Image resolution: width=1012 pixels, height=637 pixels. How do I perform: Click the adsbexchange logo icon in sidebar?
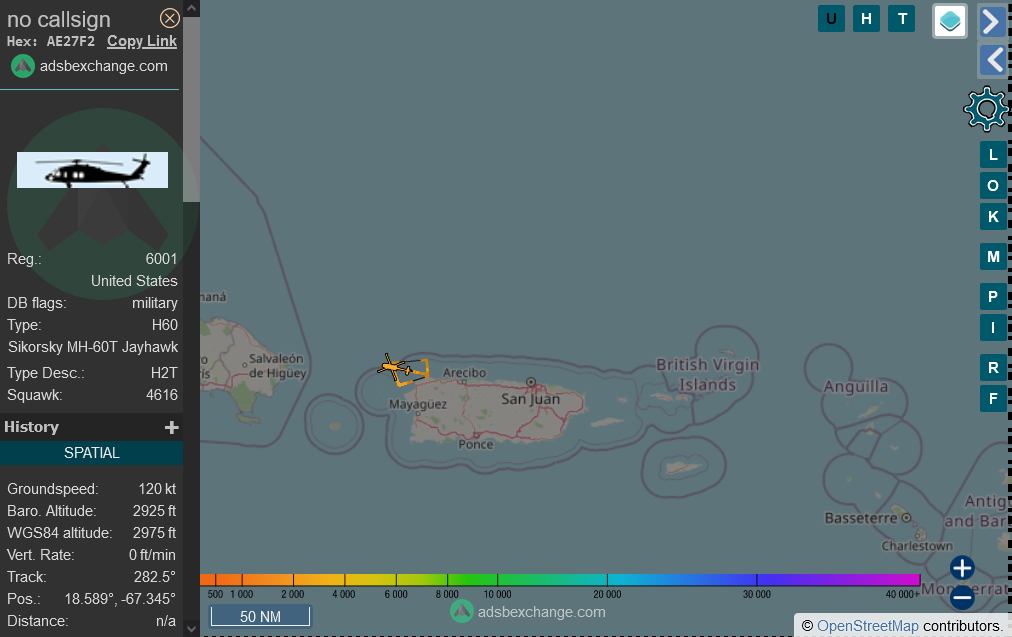pos(23,66)
